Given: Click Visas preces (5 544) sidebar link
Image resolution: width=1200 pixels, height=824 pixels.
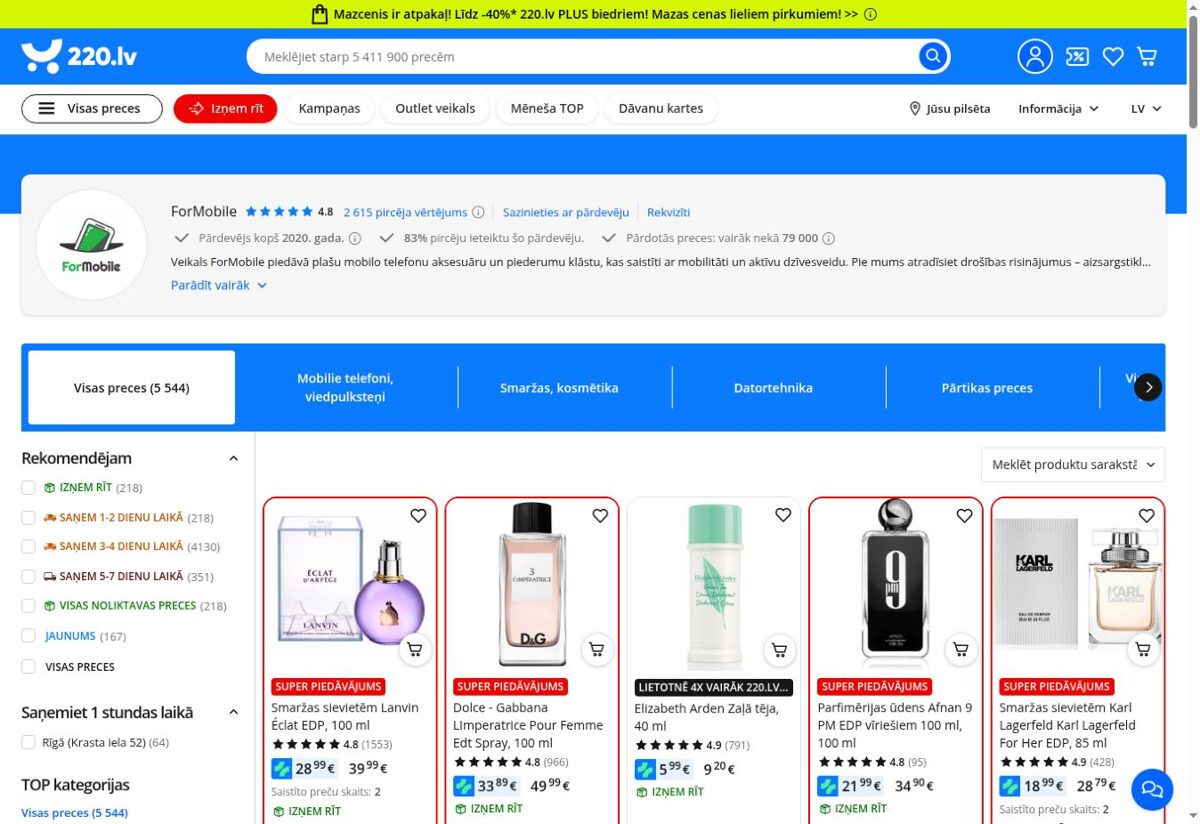Looking at the screenshot, I should coord(75,813).
